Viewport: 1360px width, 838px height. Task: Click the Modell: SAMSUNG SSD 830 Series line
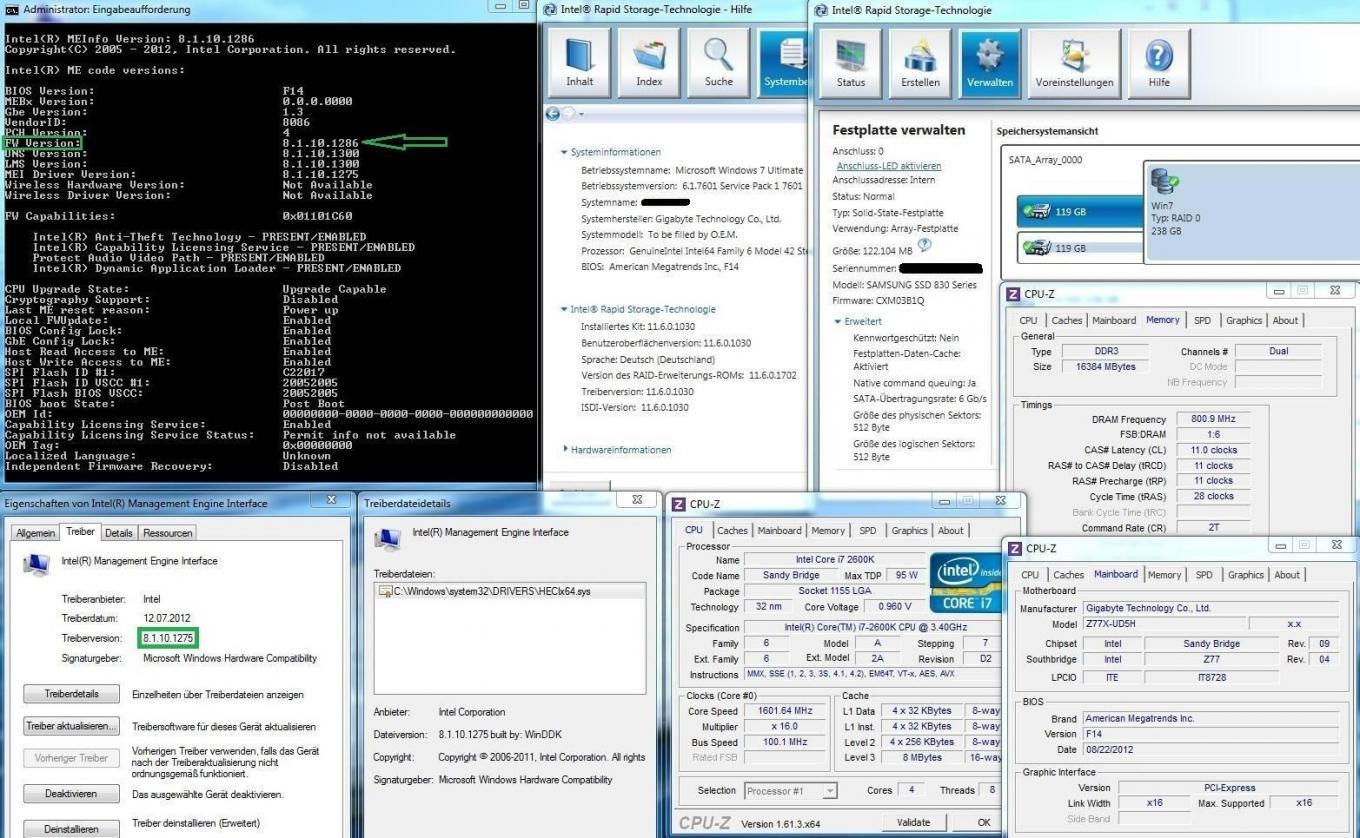904,285
